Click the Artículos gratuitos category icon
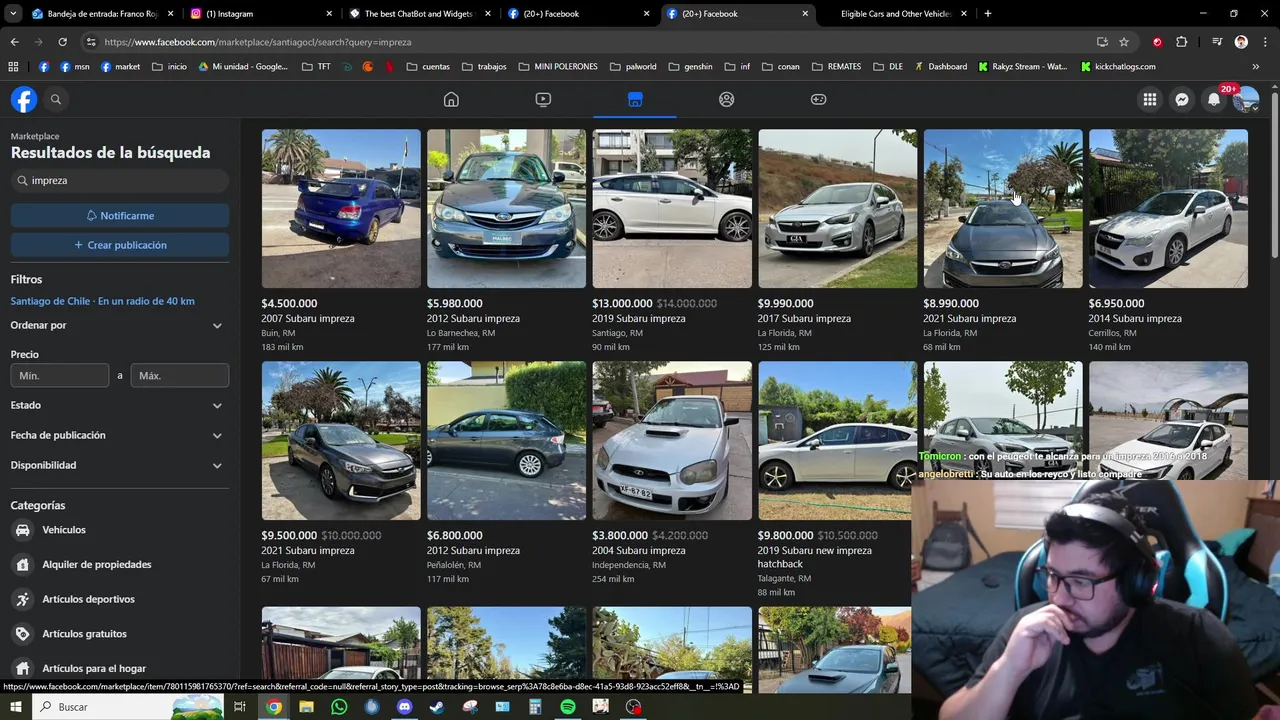1280x720 pixels. [x=22, y=634]
